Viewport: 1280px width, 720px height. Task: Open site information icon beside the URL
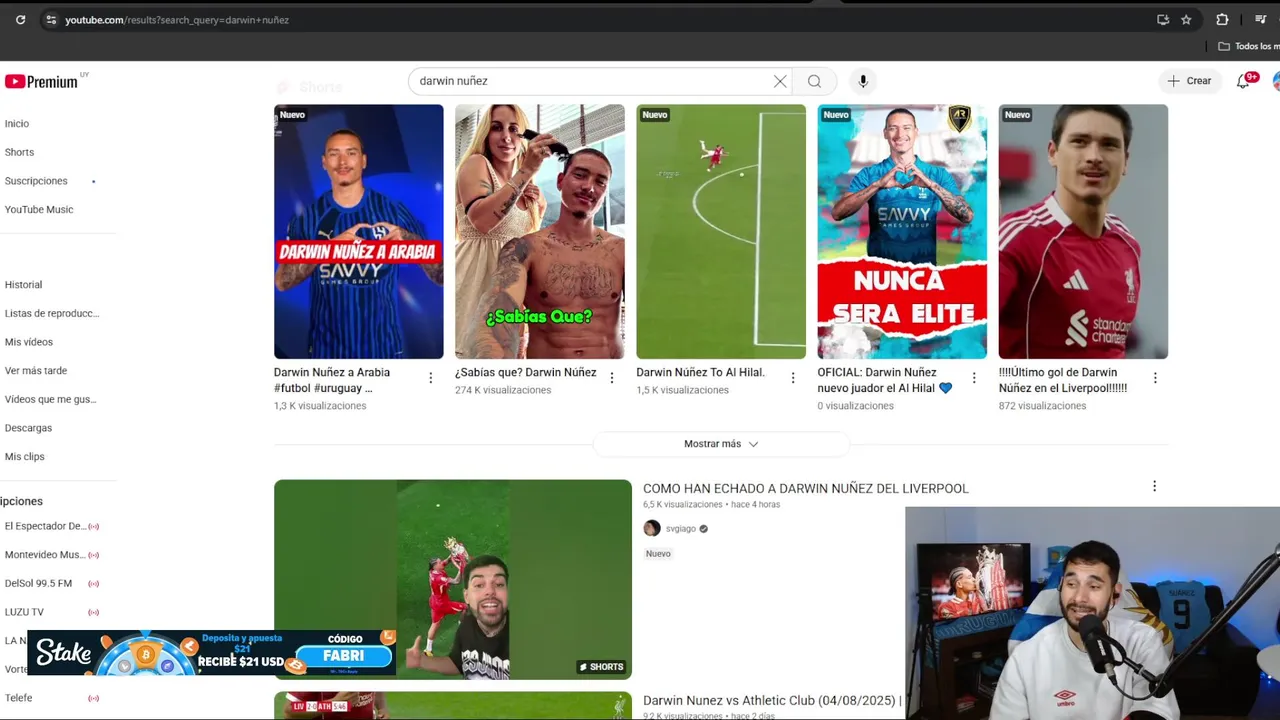51,20
